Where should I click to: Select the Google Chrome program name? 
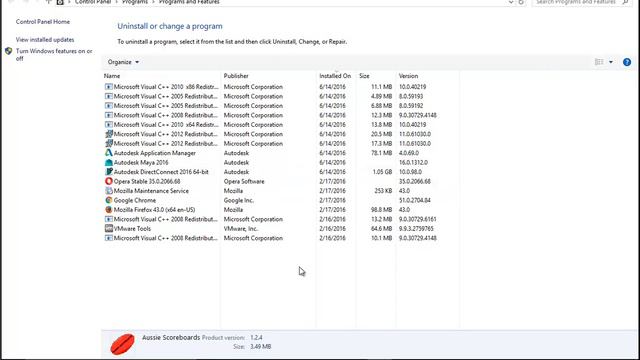coord(135,200)
